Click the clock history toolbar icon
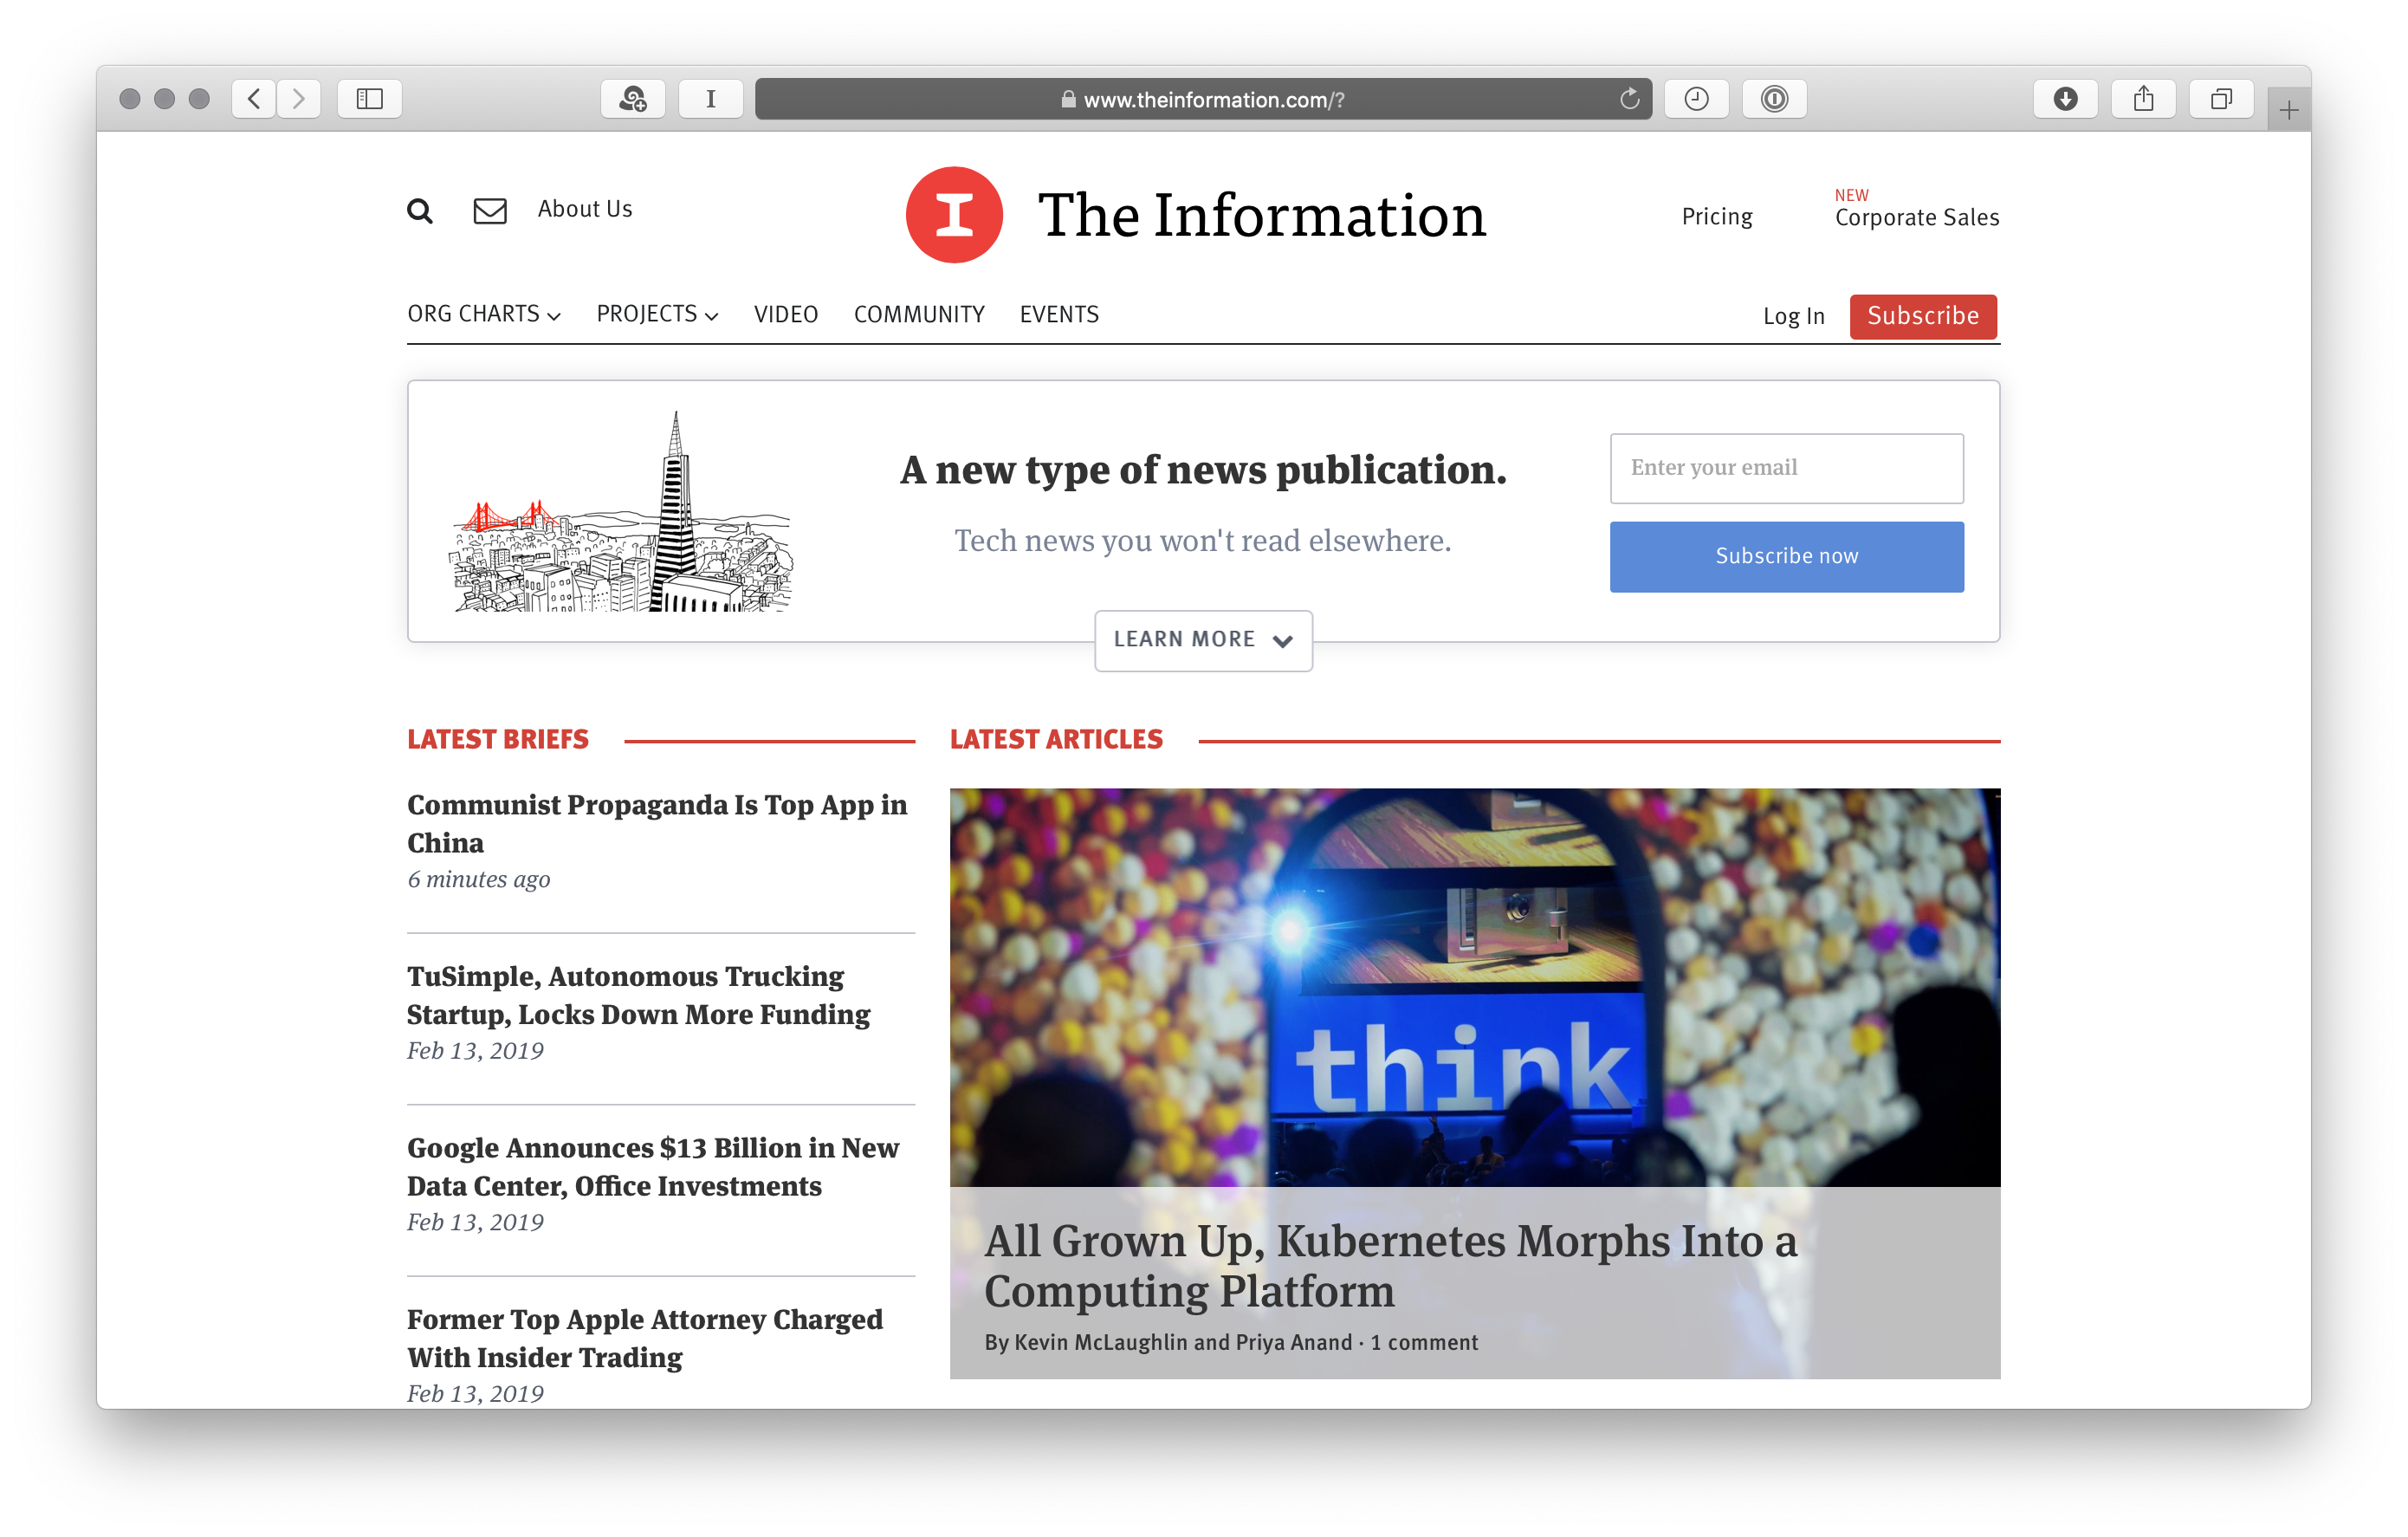This screenshot has height=1537, width=2408. point(1696,99)
